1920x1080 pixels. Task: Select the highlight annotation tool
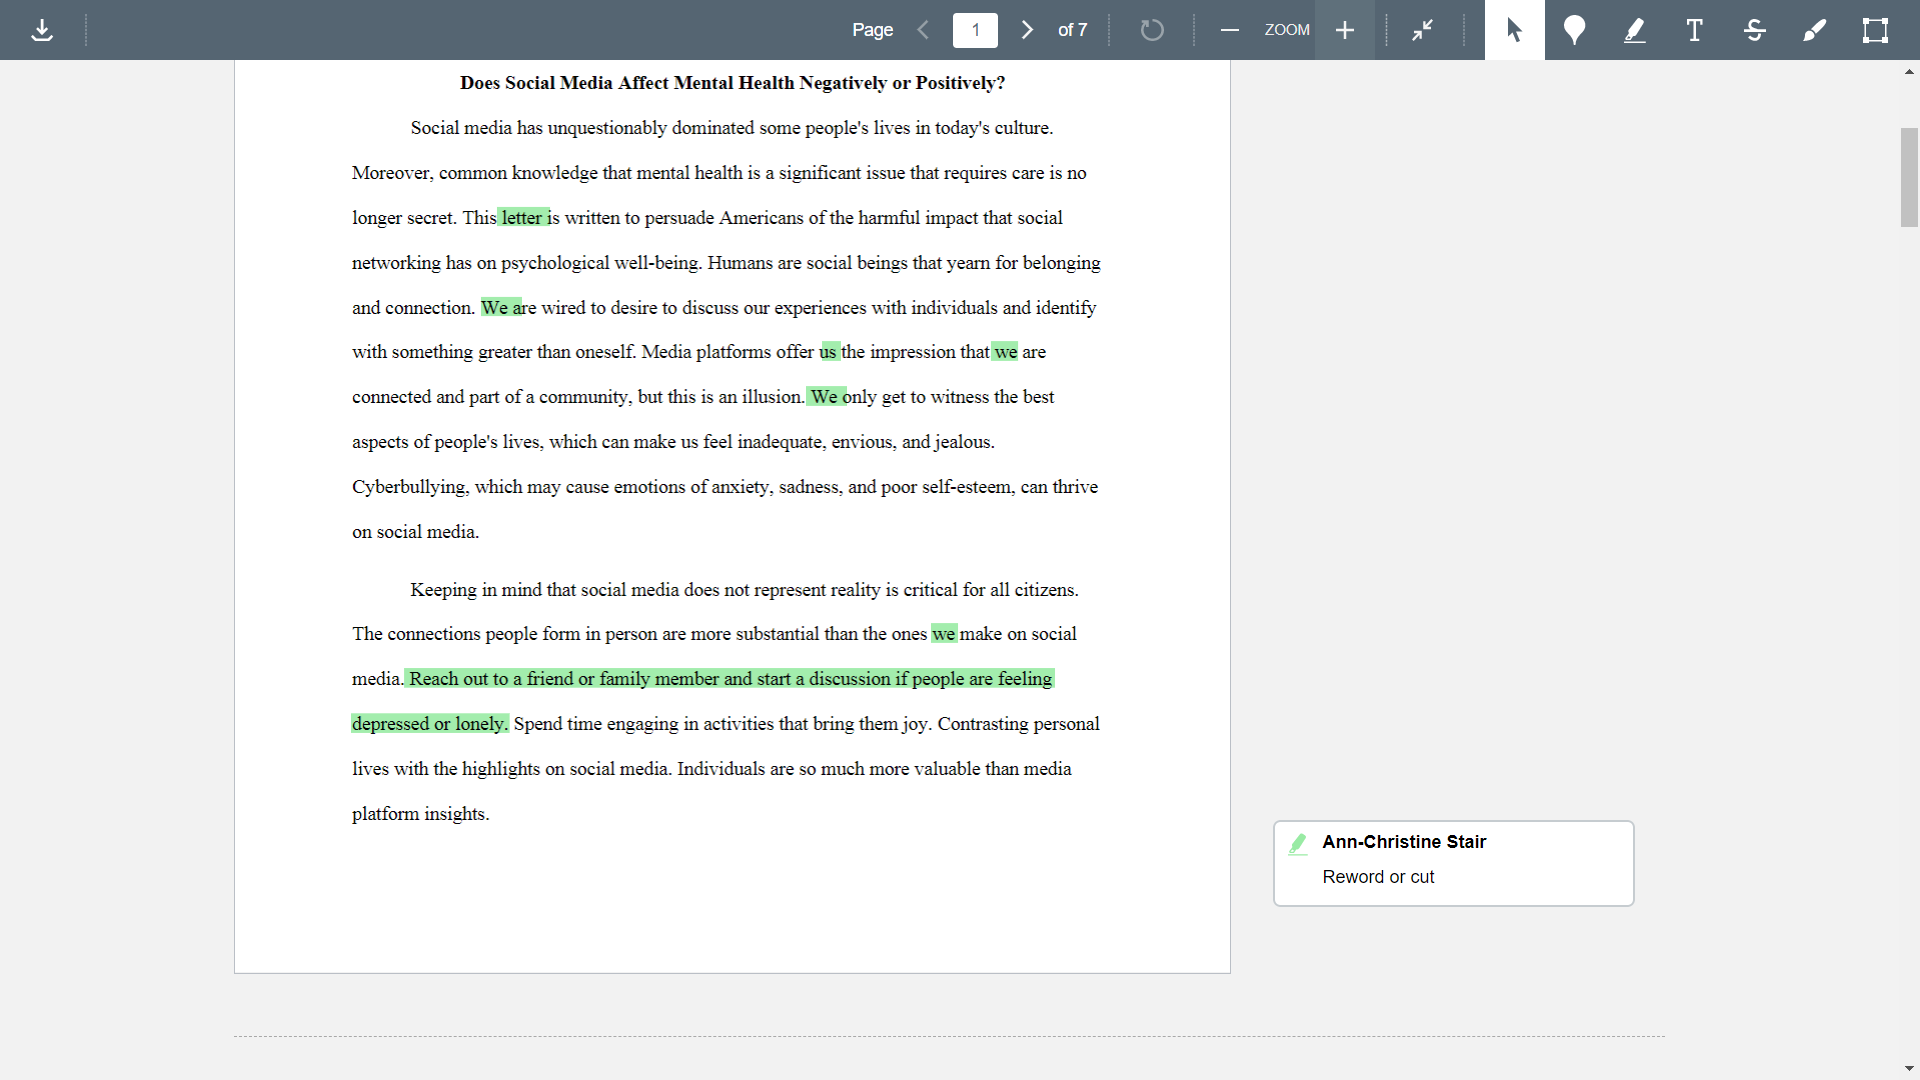pyautogui.click(x=1634, y=30)
